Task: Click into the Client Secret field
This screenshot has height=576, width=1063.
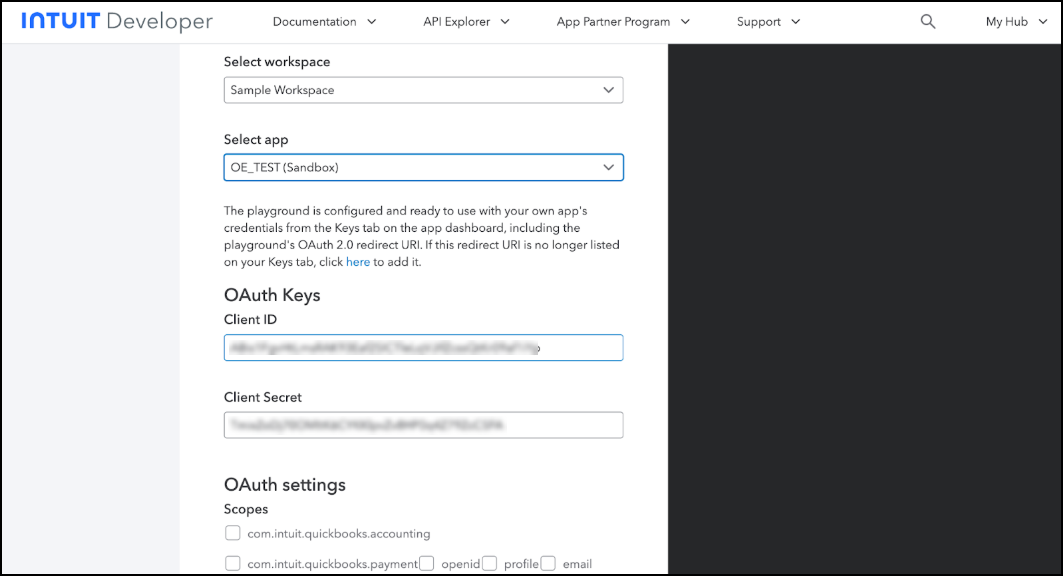Action: (423, 425)
